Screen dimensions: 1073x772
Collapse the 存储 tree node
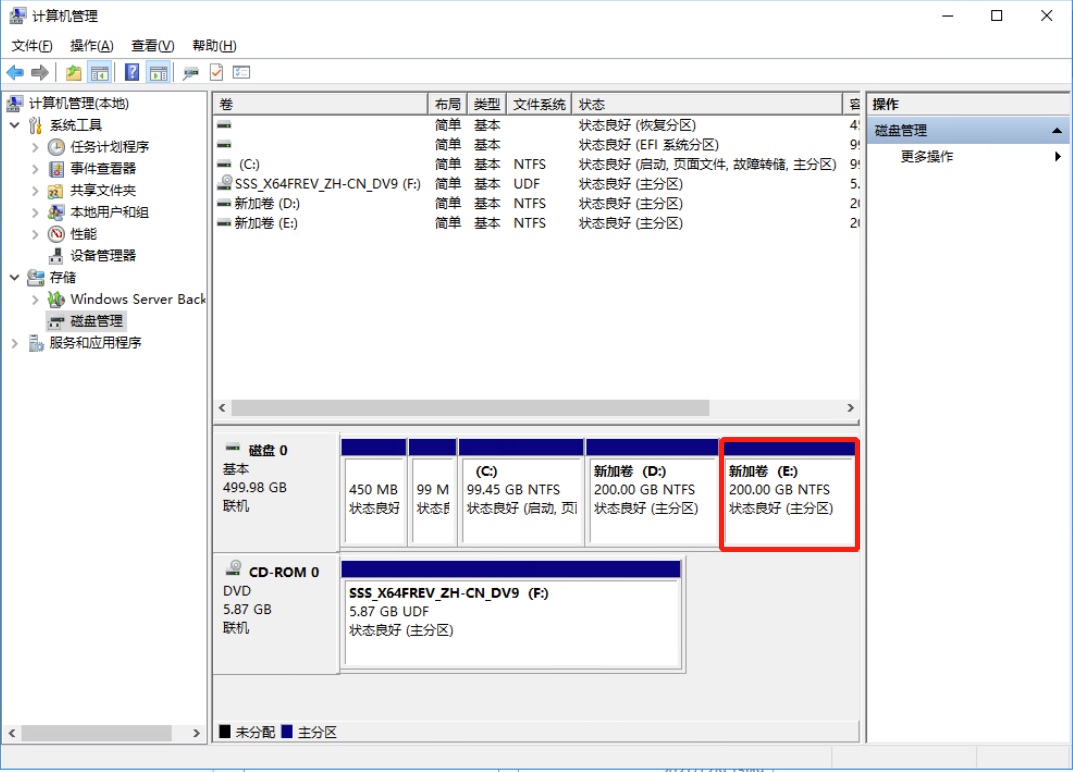click(15, 277)
